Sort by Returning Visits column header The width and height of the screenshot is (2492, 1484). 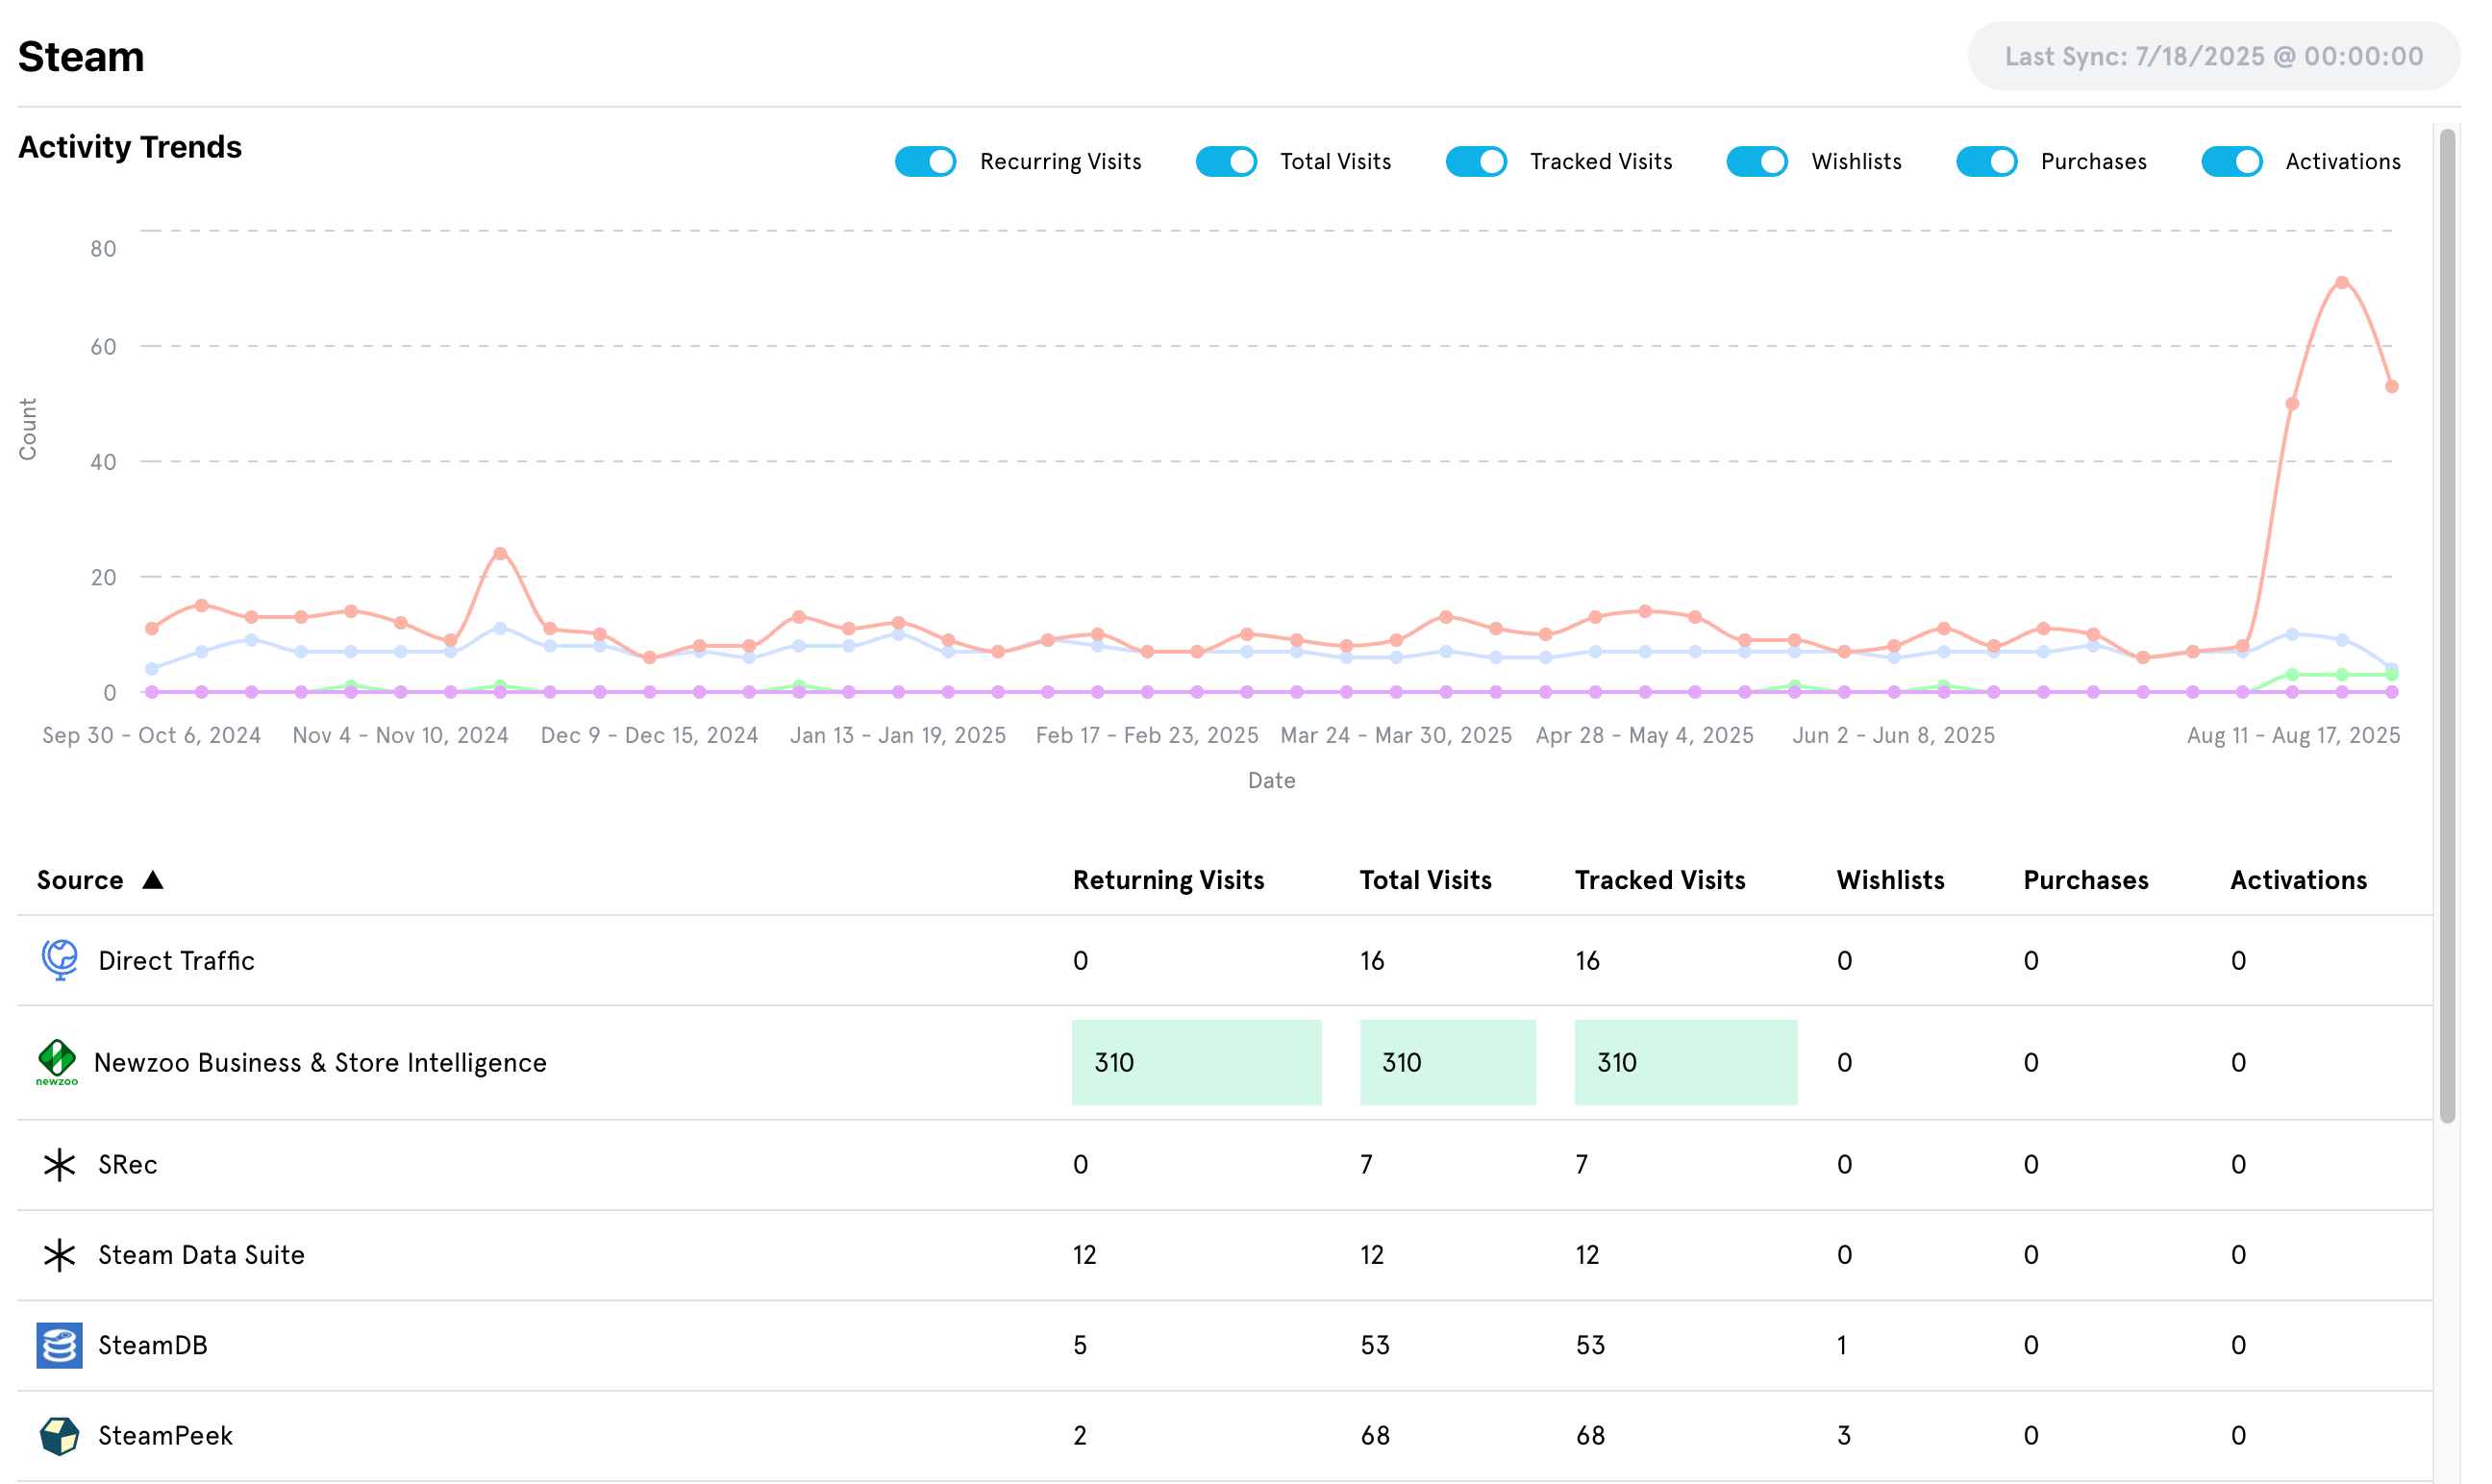point(1168,880)
